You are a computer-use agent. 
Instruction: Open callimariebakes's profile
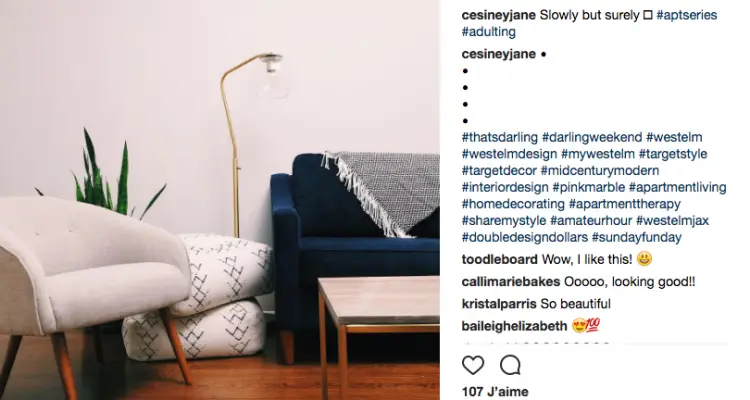511,281
